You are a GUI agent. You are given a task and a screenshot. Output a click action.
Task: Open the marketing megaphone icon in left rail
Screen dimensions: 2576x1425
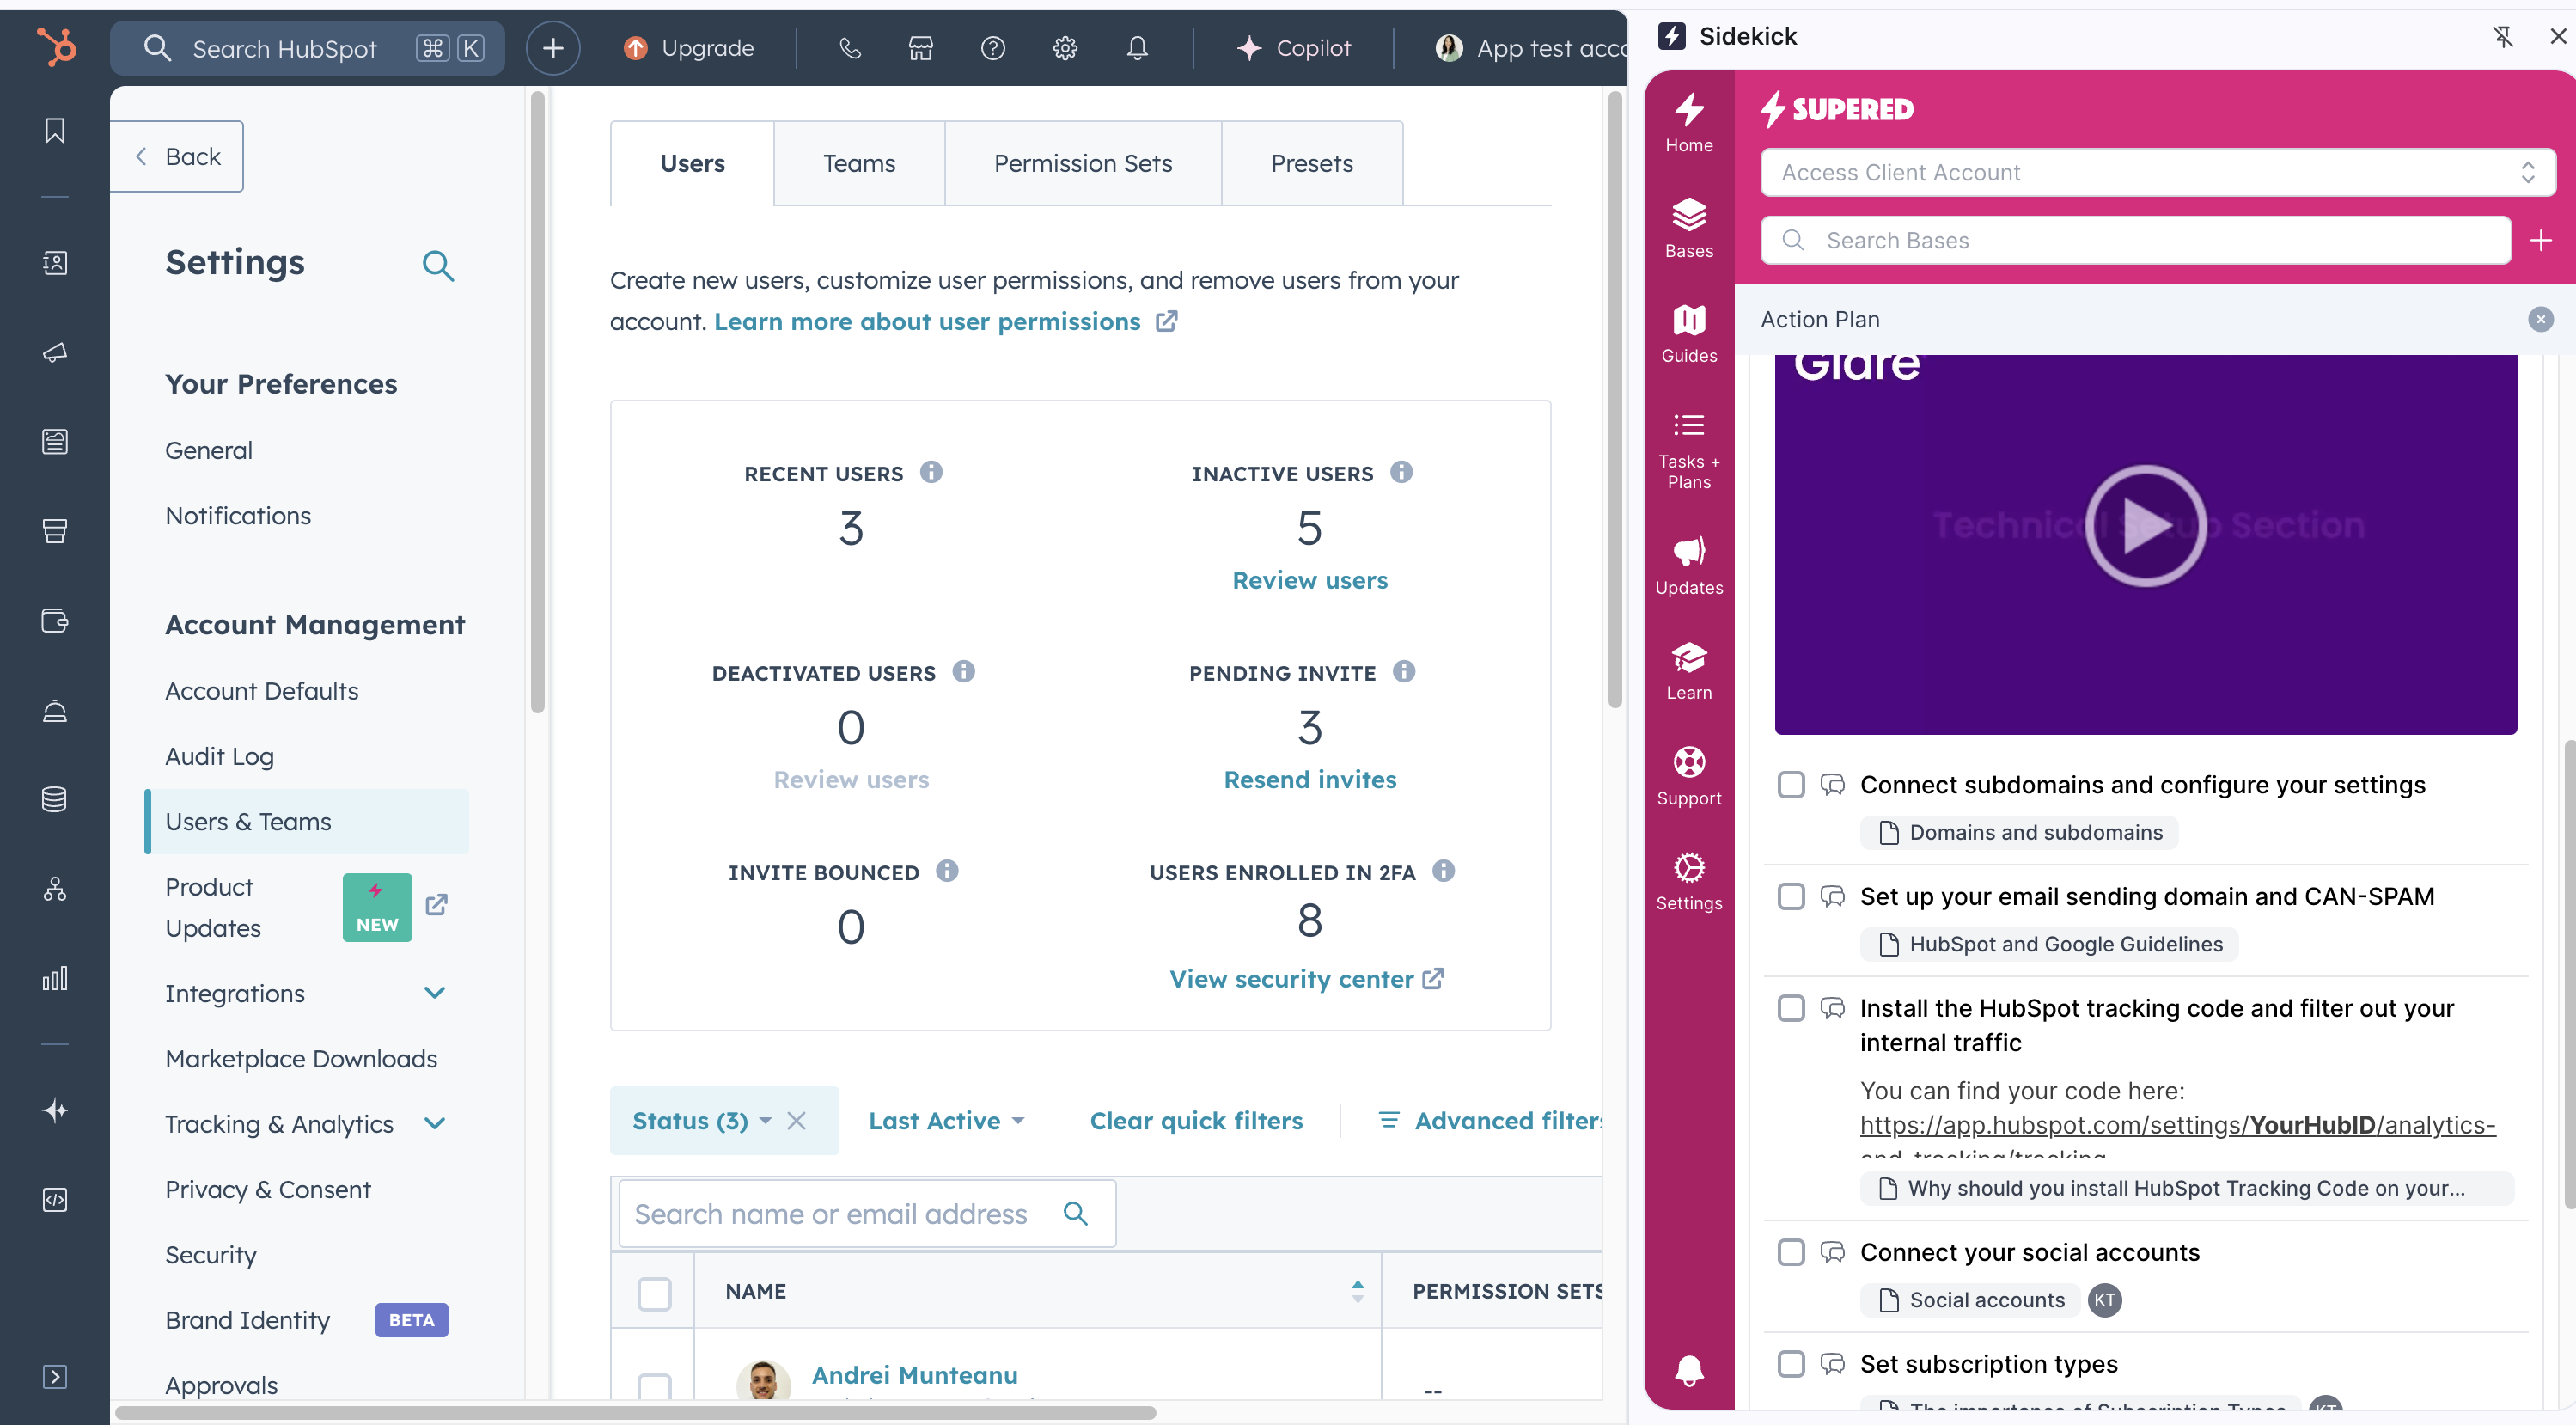[x=55, y=352]
